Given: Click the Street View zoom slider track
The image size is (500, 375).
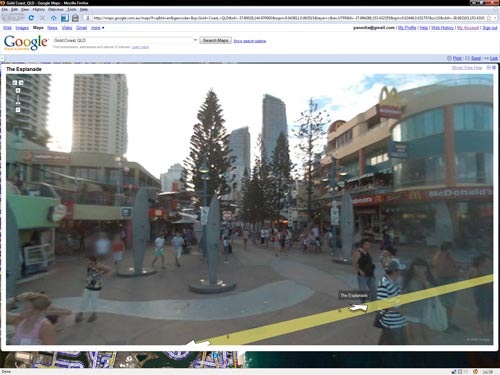Looking at the screenshot, I should pos(18,100).
